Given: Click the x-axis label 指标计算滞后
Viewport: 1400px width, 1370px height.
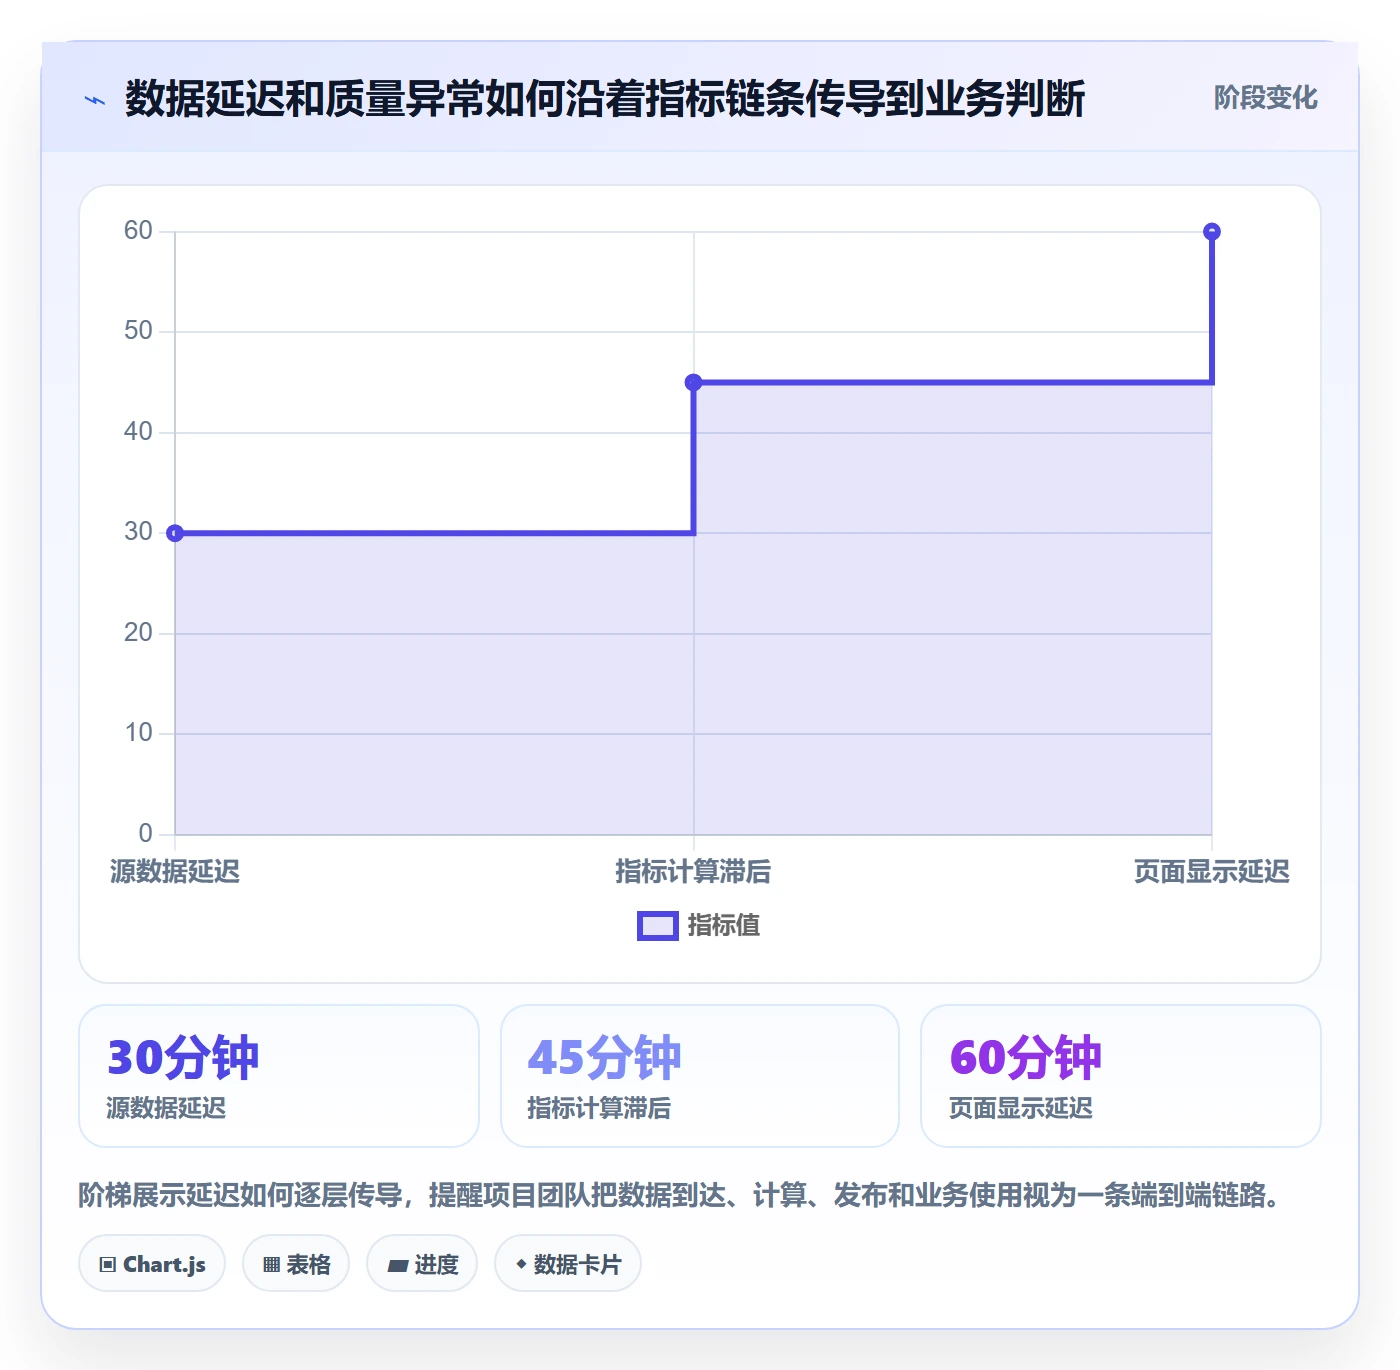Looking at the screenshot, I should click(x=693, y=872).
